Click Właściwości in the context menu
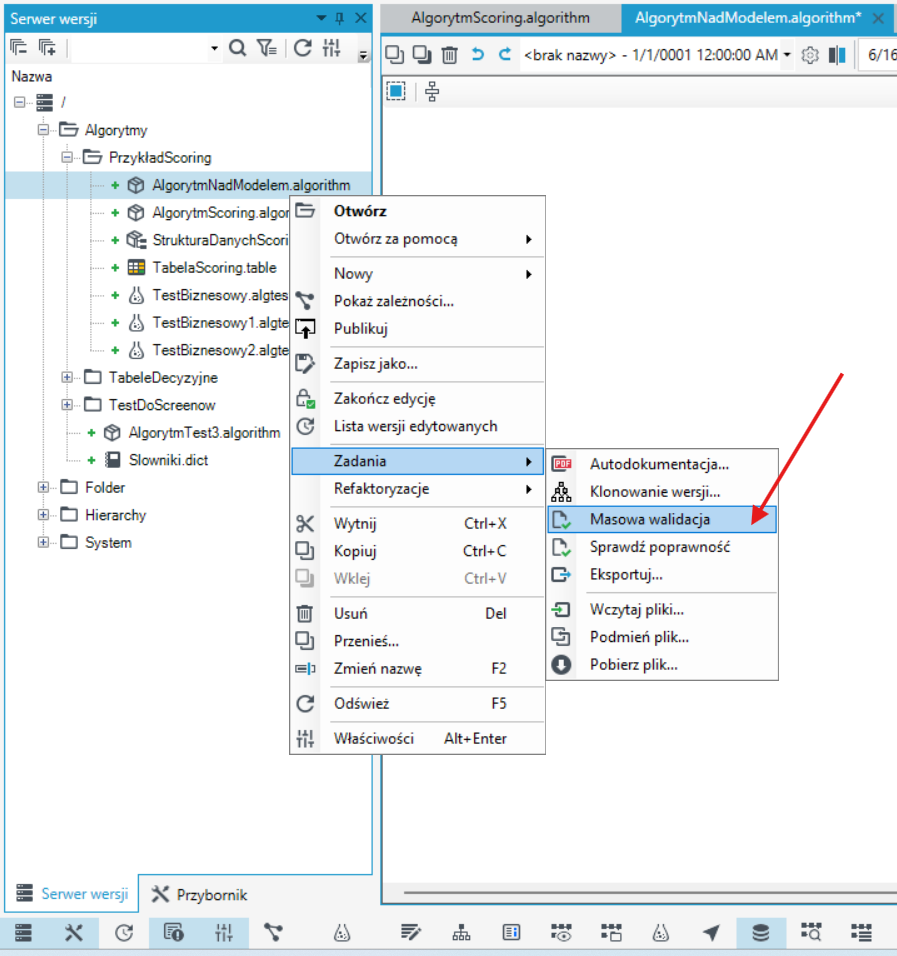This screenshot has height=956, width=897. pos(418,738)
